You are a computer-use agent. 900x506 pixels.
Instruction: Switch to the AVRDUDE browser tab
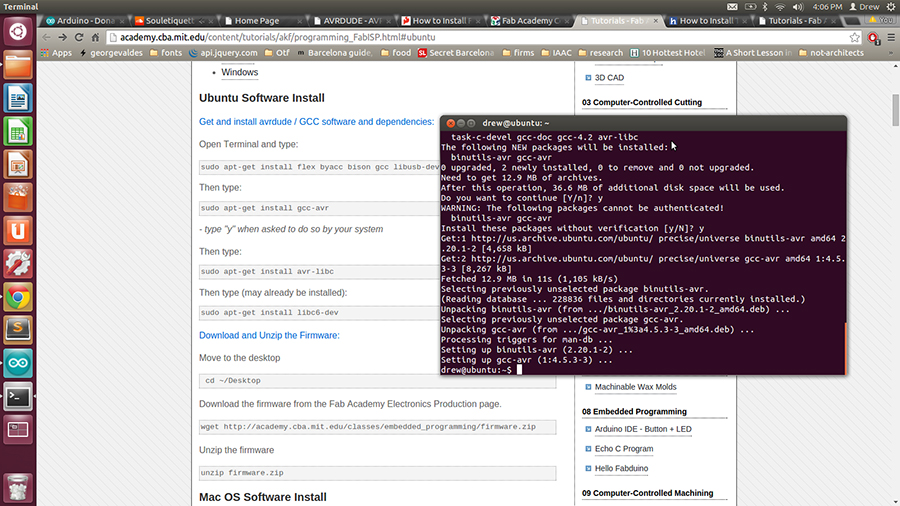(350, 21)
